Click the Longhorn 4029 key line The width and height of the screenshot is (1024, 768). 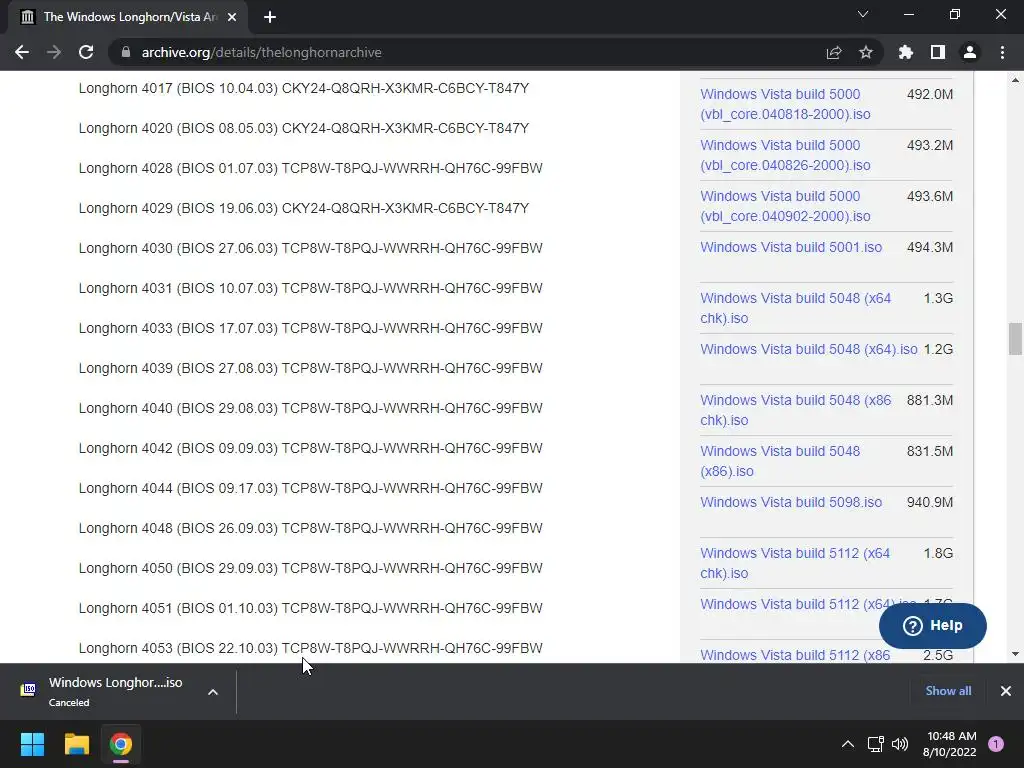click(304, 208)
